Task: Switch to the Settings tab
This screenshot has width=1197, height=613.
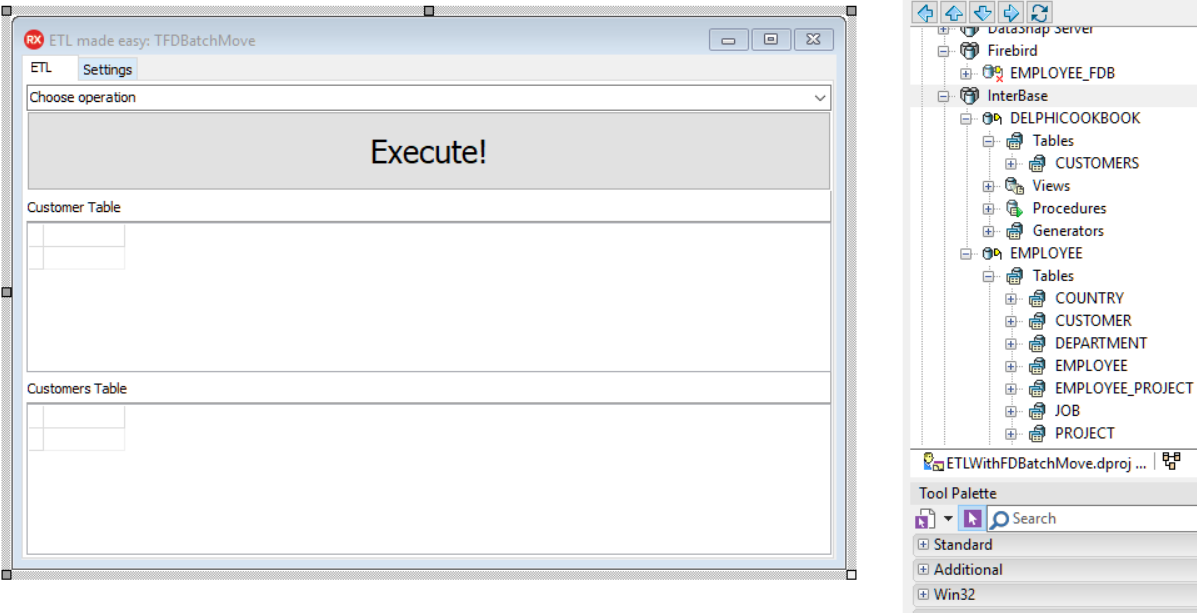Action: click(x=108, y=69)
